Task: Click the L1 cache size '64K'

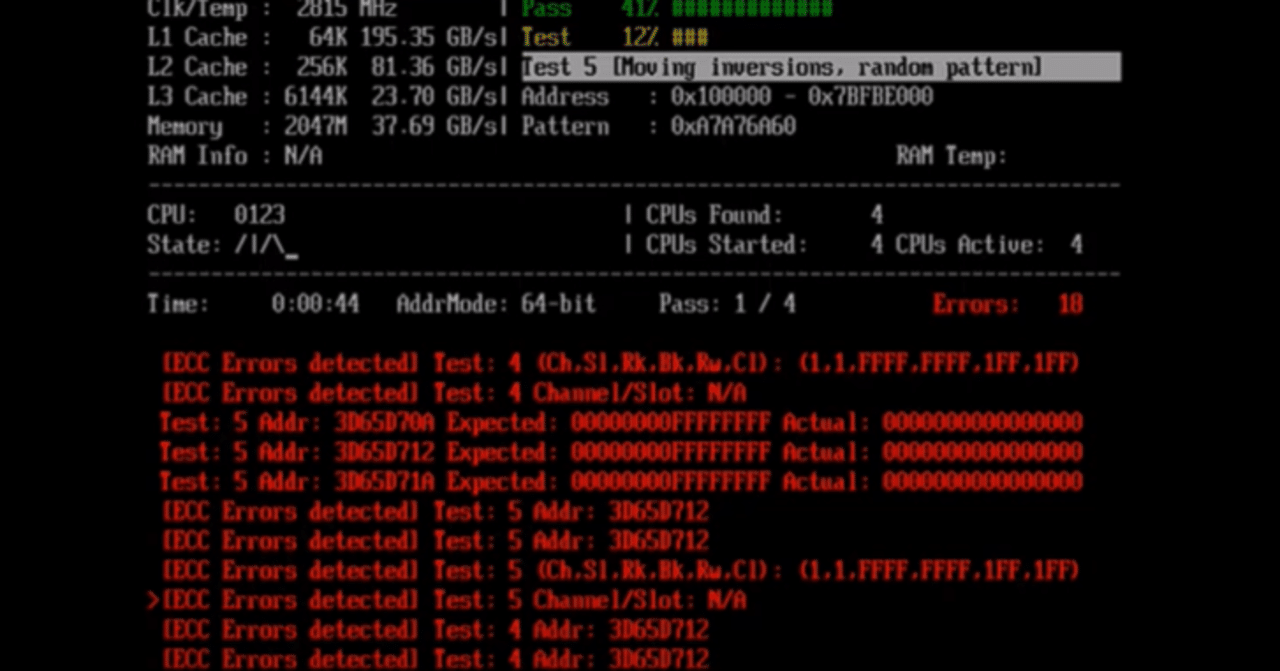Action: [x=328, y=38]
